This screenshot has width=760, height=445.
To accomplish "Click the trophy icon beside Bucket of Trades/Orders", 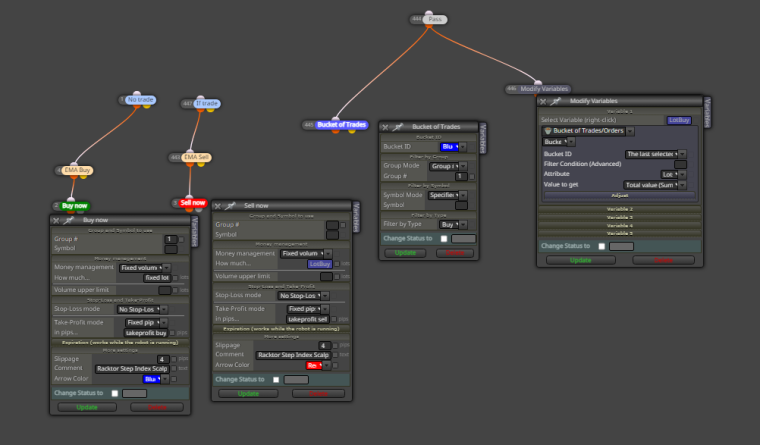I will click(548, 131).
